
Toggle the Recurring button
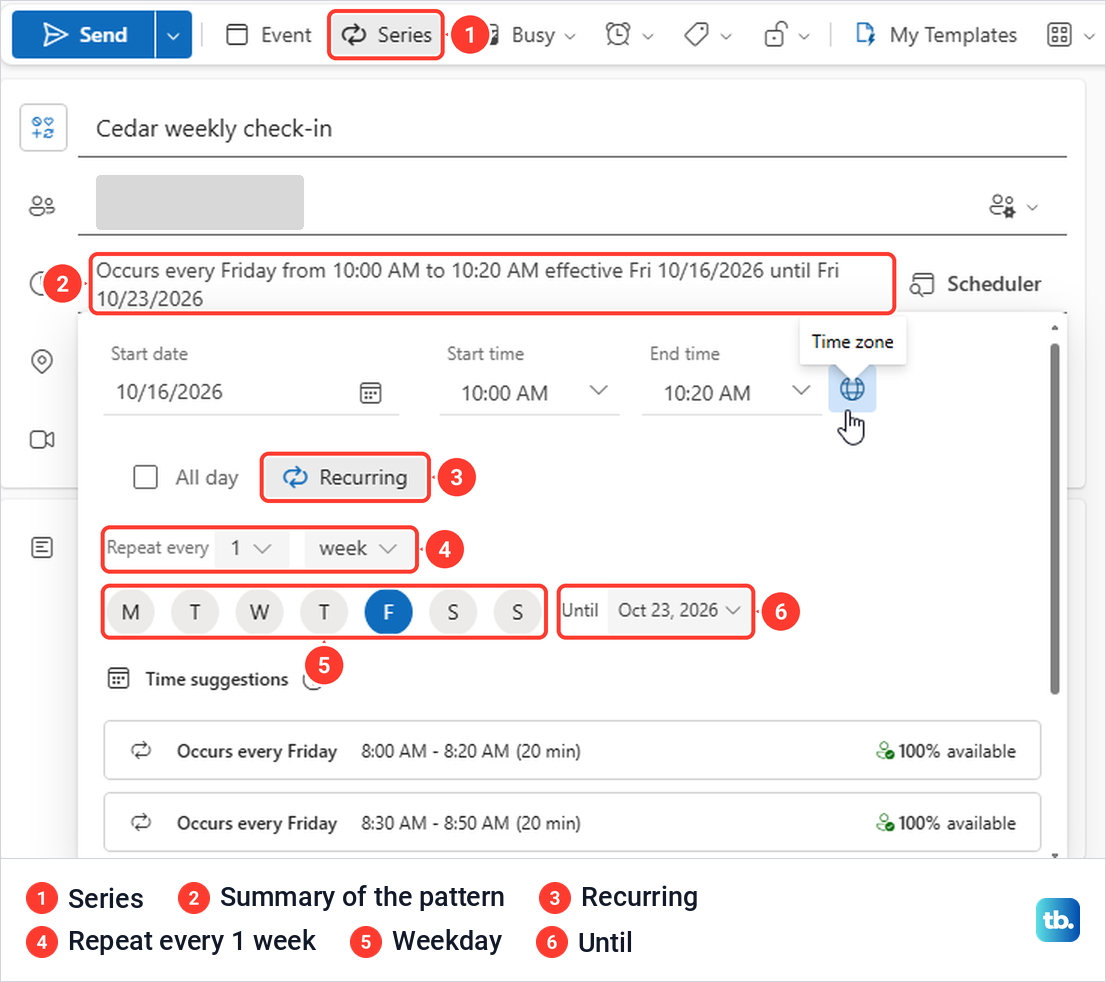pos(345,478)
